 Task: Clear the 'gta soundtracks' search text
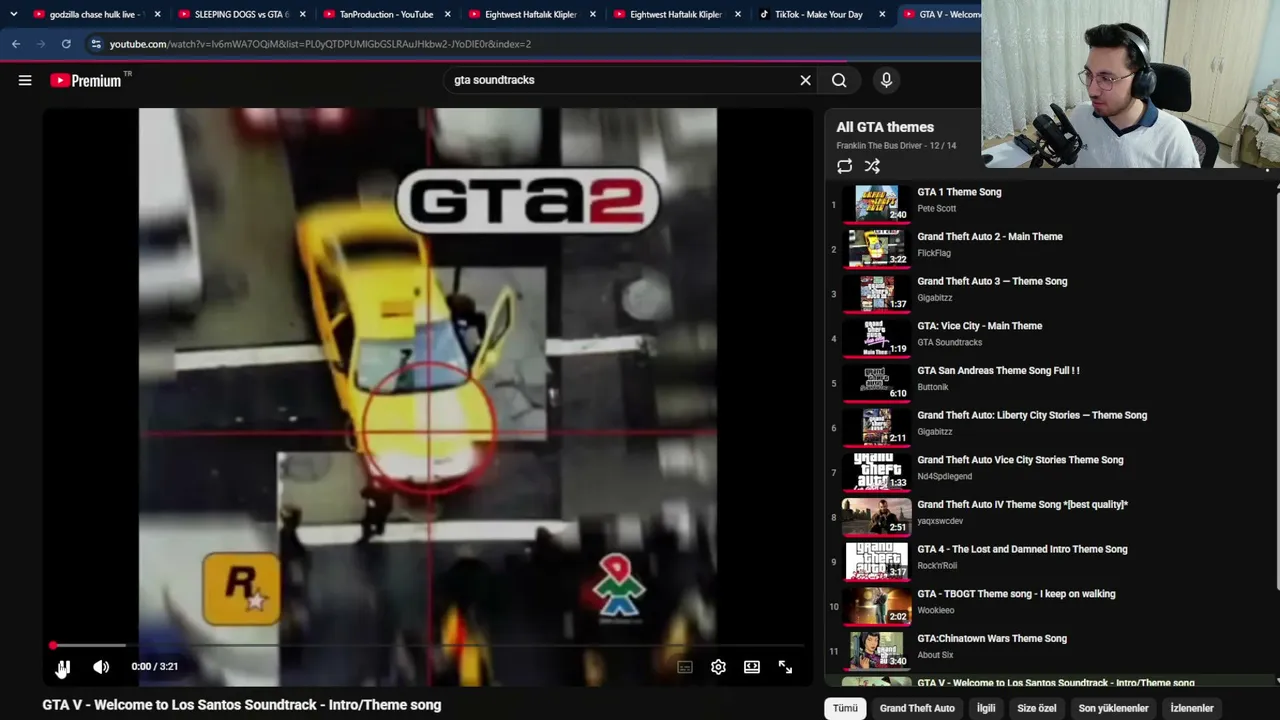pyautogui.click(x=805, y=80)
